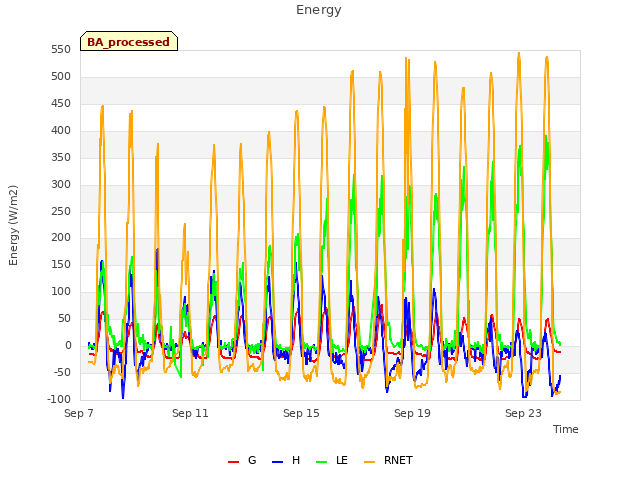Toggle the RNET series legend entry
640x480 pixels.
click(x=388, y=461)
